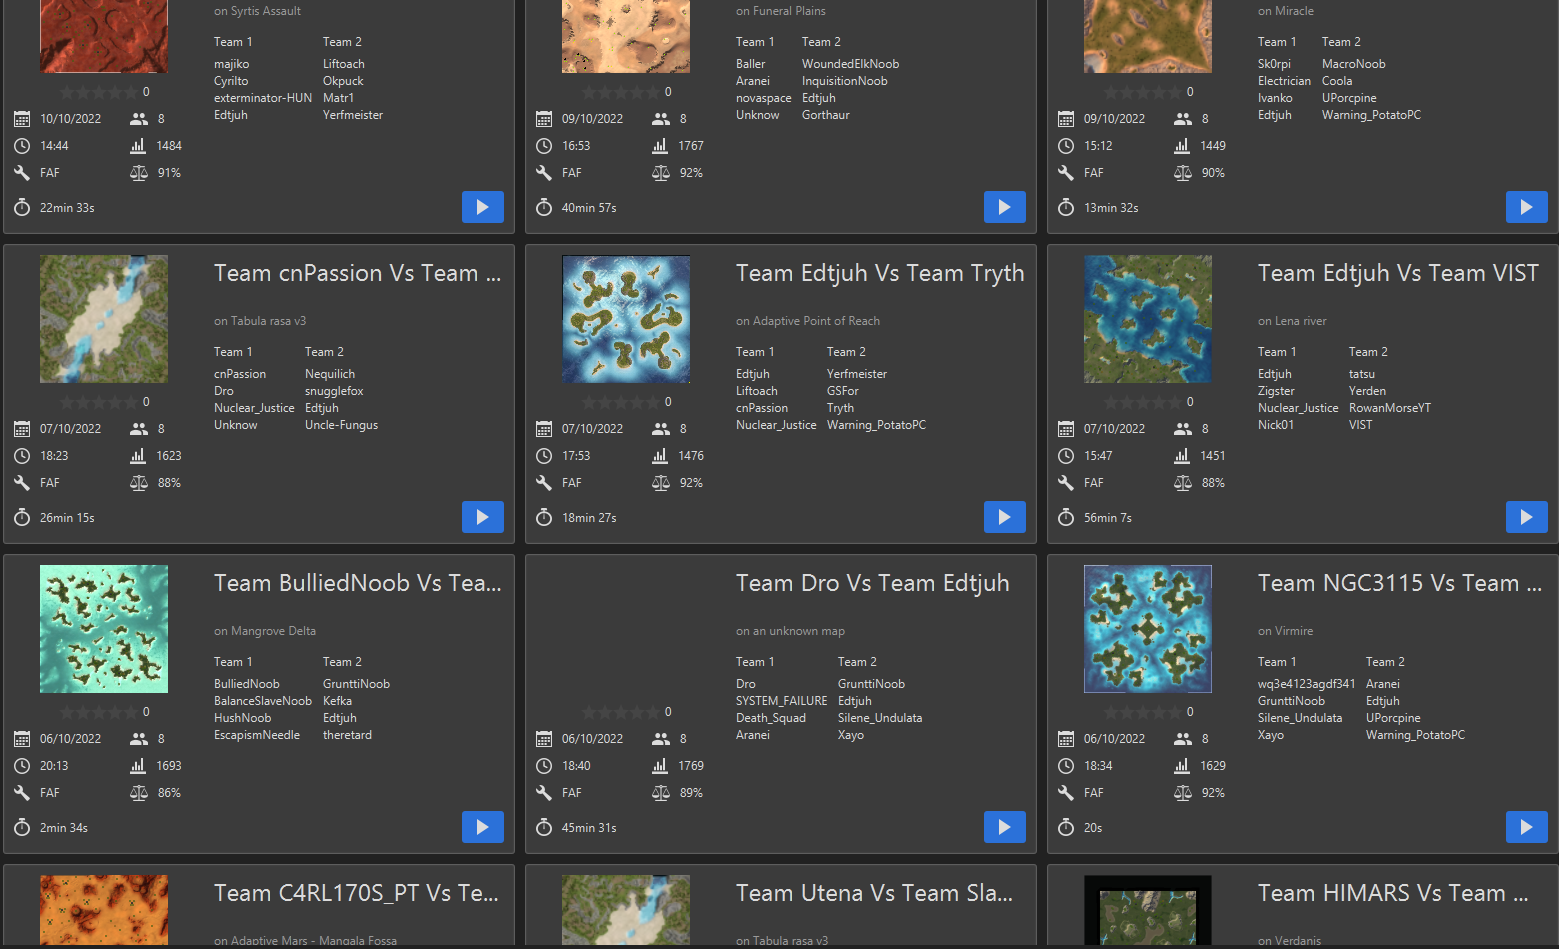Viewport: 1559px width, 949px height.
Task: Click the calendar icon on the Virmire card
Action: [x=1066, y=739]
